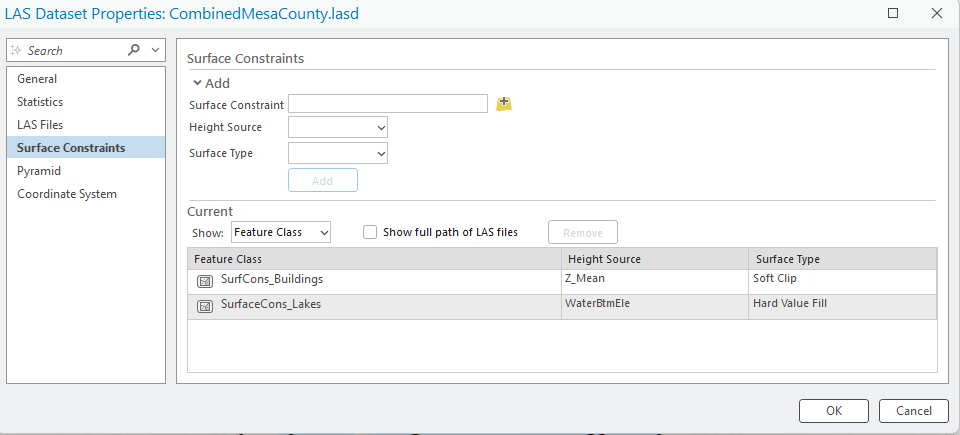This screenshot has height=435, width=960.
Task: Click the SurfCons_Buildings feature class icon
Action: tap(205, 281)
